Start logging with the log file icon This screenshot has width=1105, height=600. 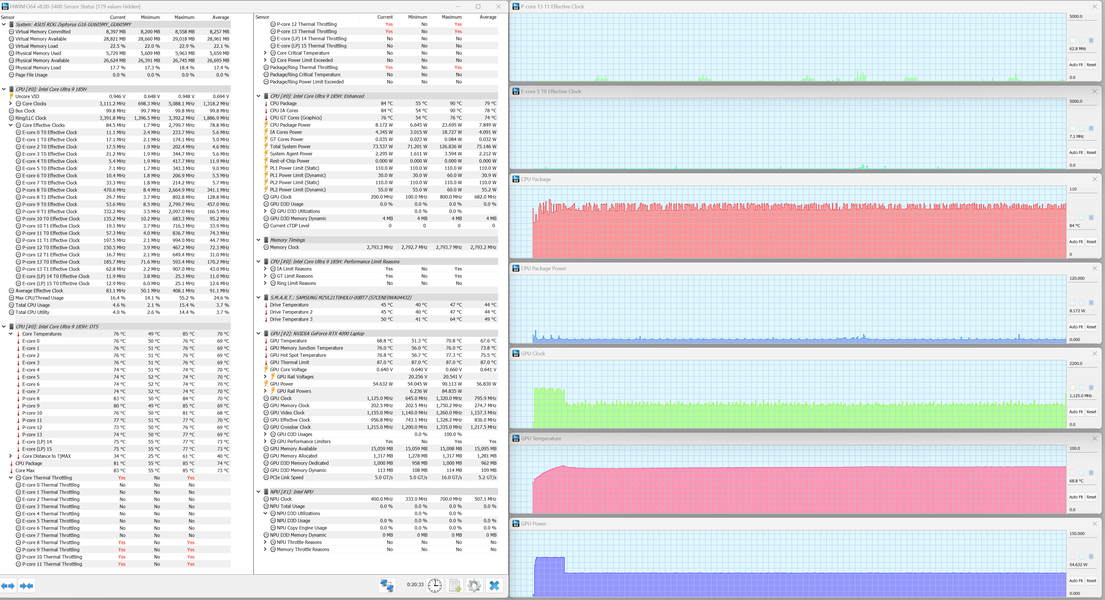[455, 585]
